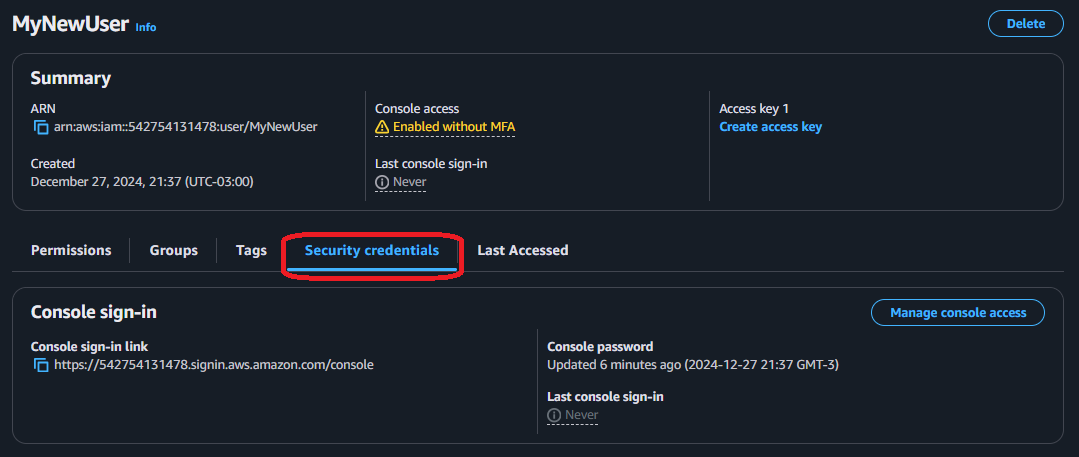The height and width of the screenshot is (457, 1079).
Task: Open Manage console access
Action: pos(957,313)
